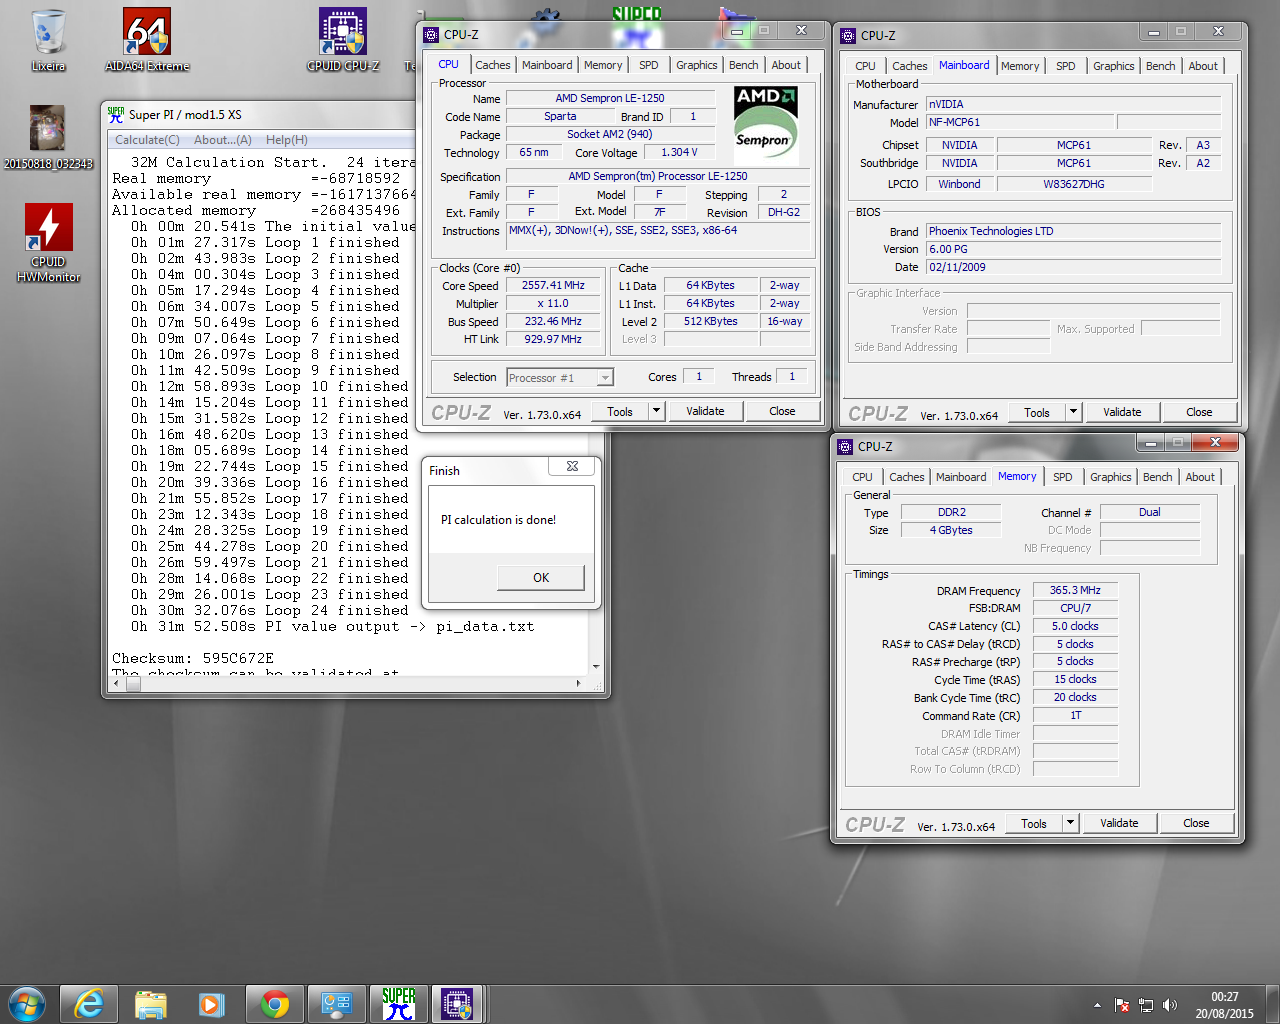Switch to the CPU-Z taskbar button

click(457, 1004)
